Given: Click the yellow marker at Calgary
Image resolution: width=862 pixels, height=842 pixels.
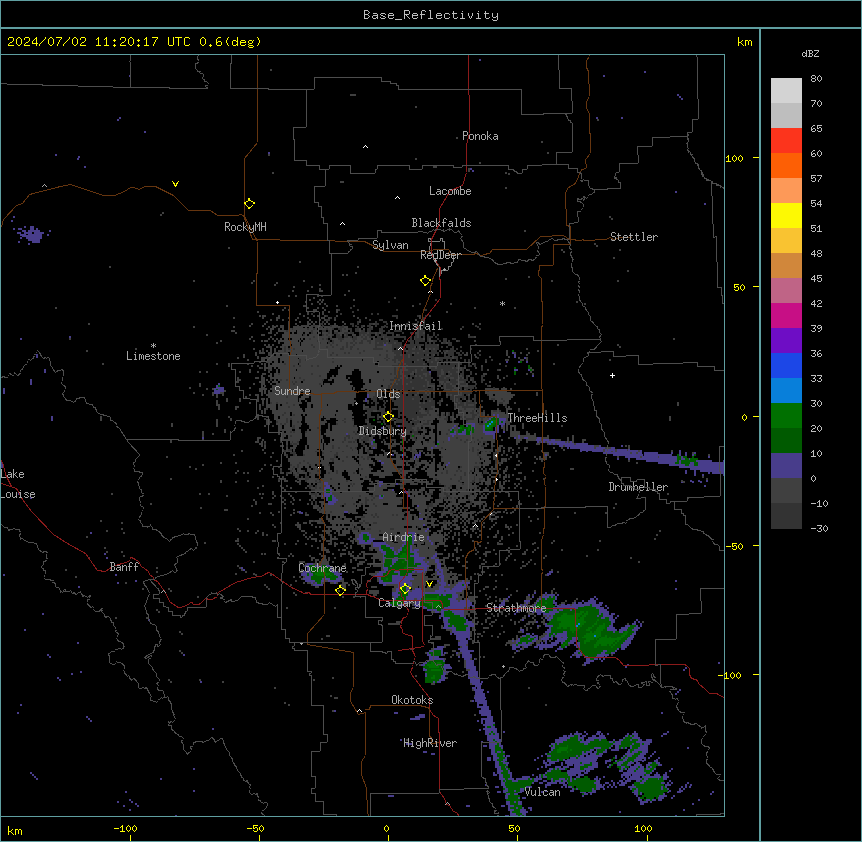Looking at the screenshot, I should tap(405, 589).
